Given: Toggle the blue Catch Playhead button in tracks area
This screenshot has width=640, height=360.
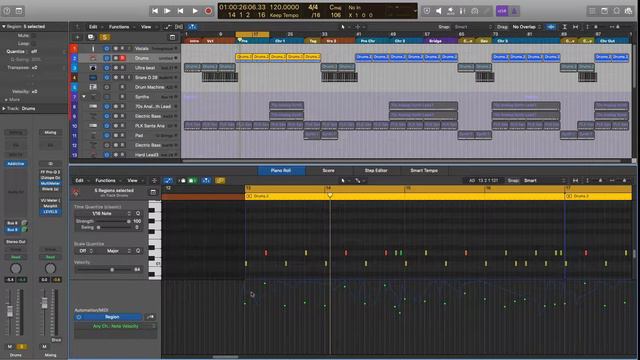Looking at the screenshot, I should (x=192, y=27).
